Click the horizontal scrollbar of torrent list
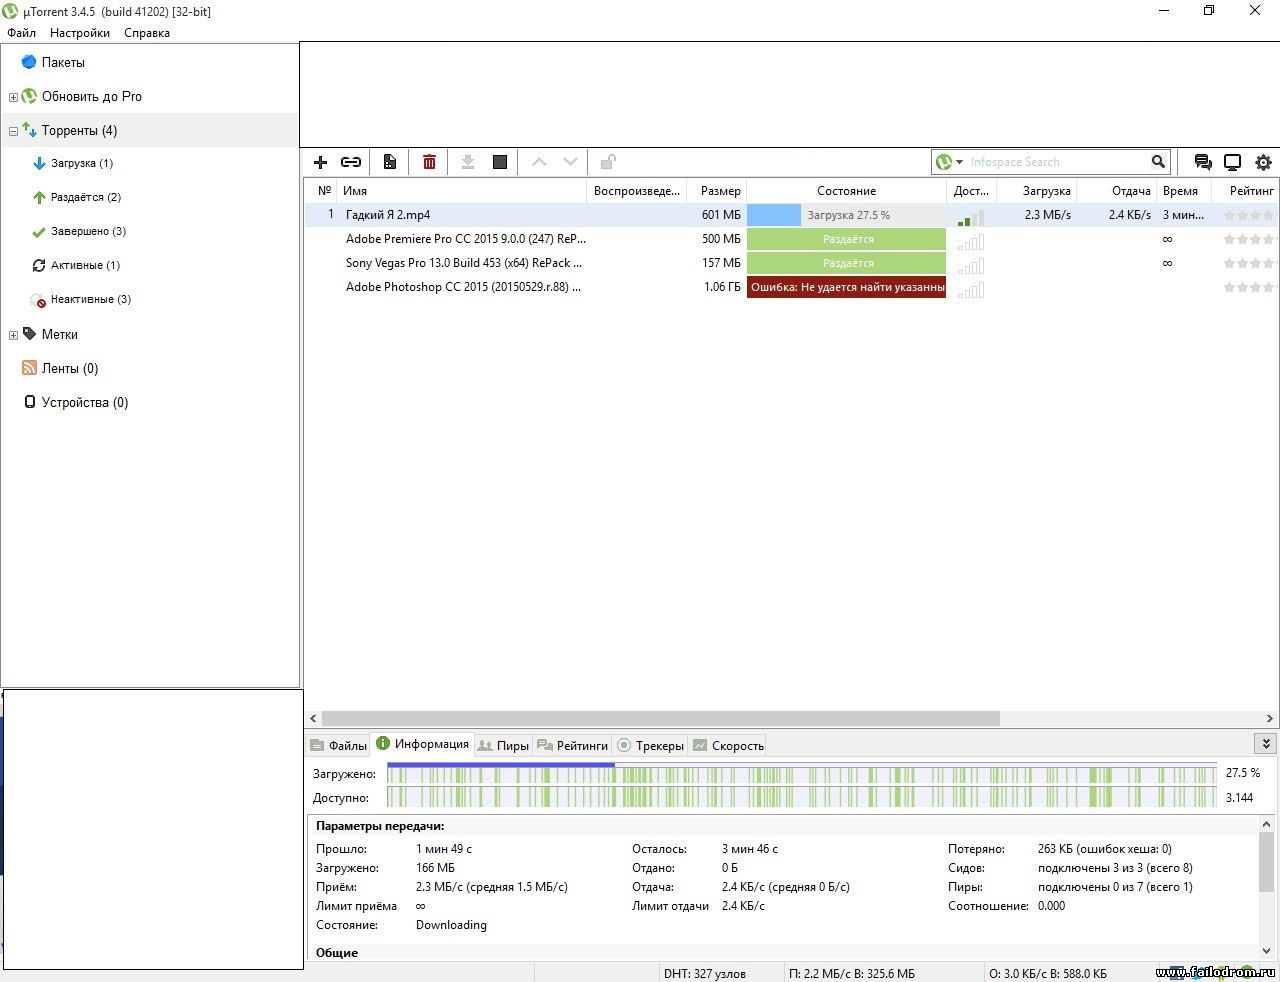The height and width of the screenshot is (982, 1280). pos(660,718)
